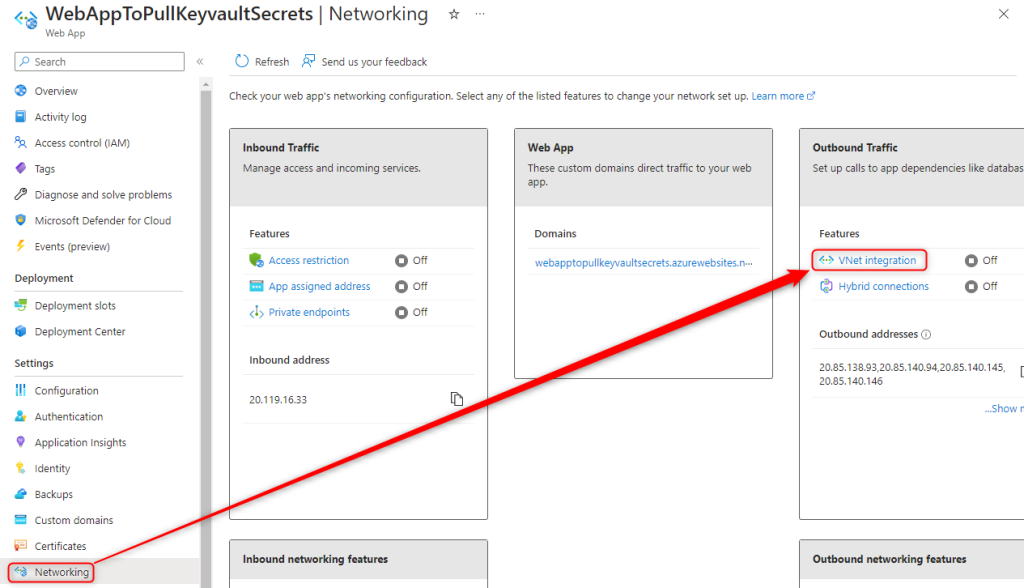Click inside the sidebar Search box
Viewport: 1024px width, 588px height.
tap(98, 61)
